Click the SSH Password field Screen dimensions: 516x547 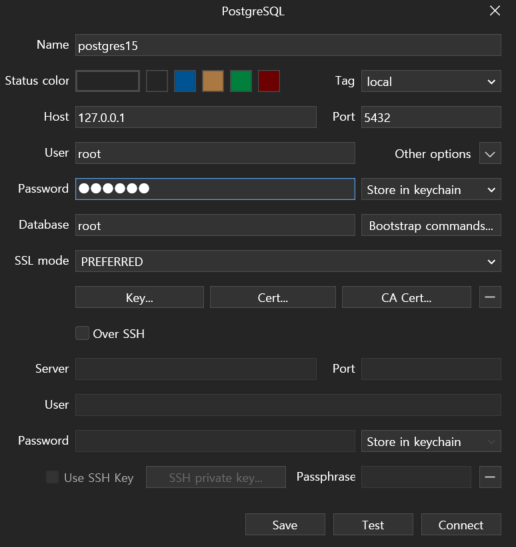tap(215, 441)
